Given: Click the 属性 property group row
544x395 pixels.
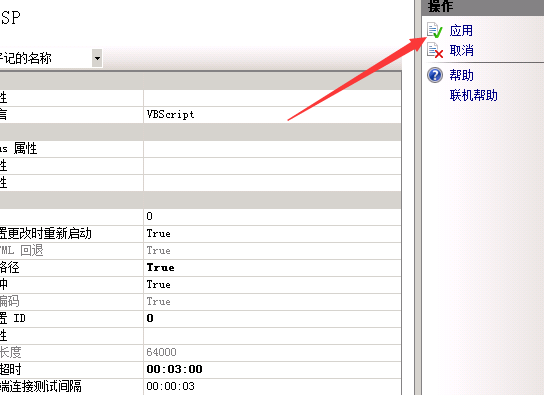Looking at the screenshot, I should tap(201, 149).
